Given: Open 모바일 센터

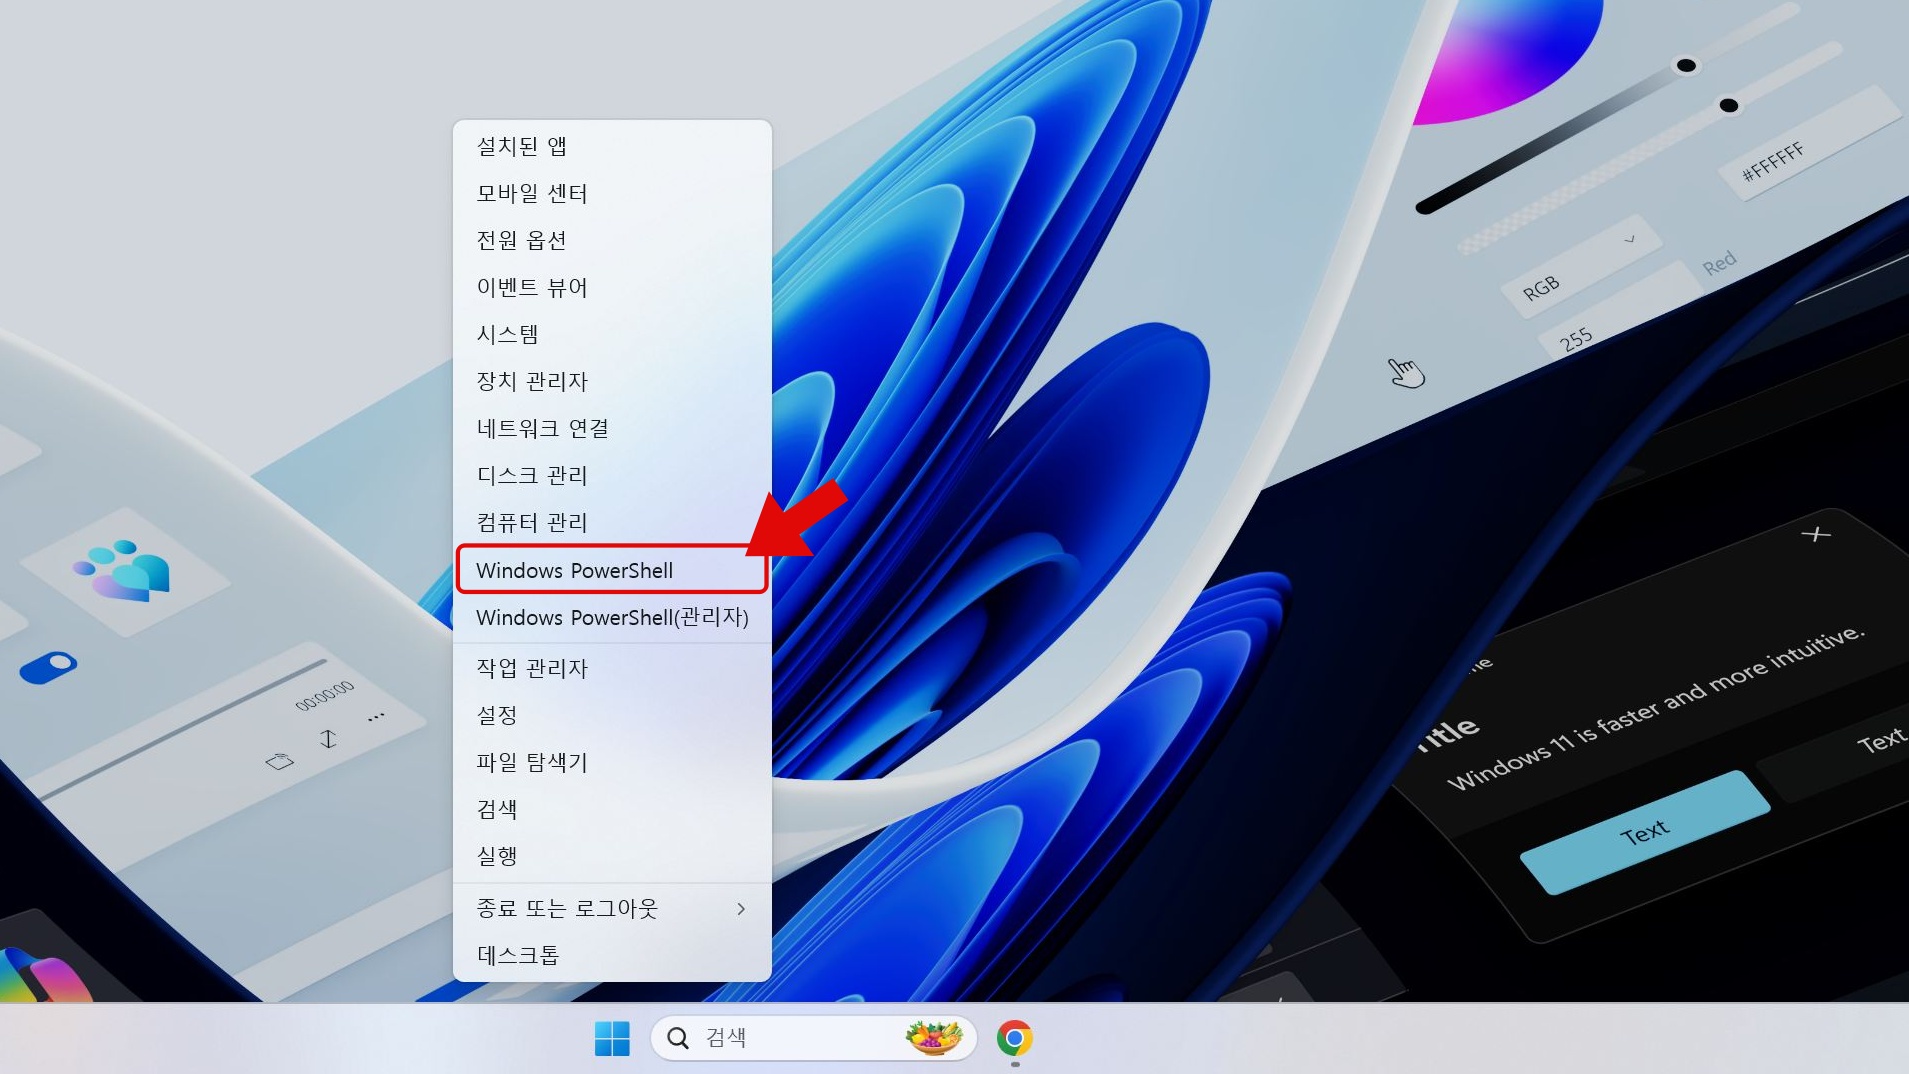Looking at the screenshot, I should point(532,193).
